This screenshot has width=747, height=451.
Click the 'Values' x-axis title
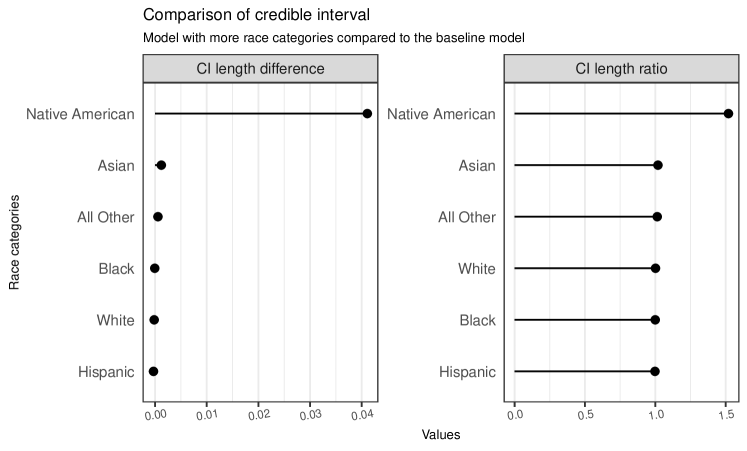tap(441, 435)
